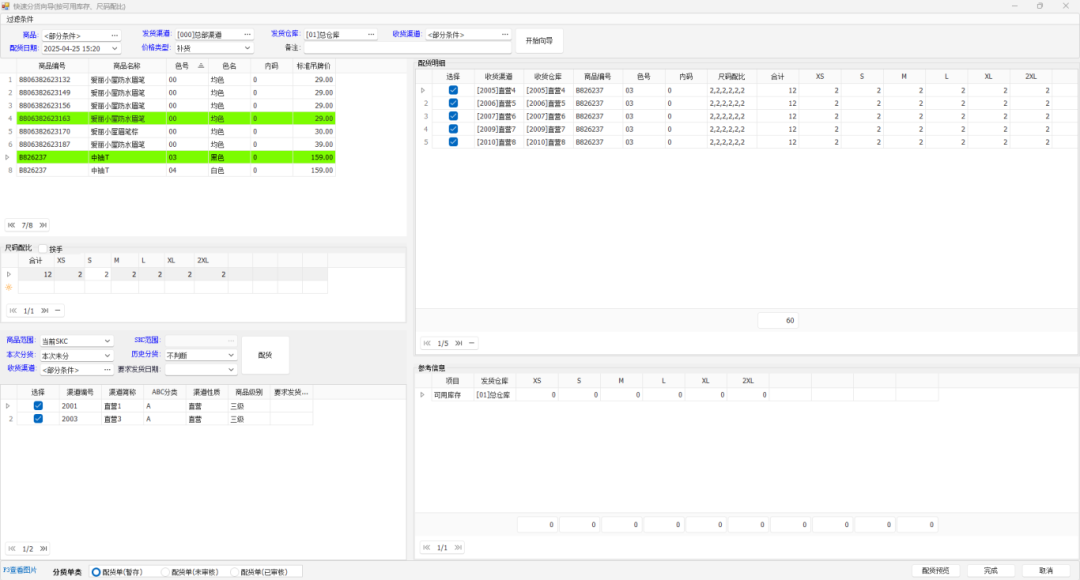Open the 本次分货 dropdown

[x=107, y=355]
